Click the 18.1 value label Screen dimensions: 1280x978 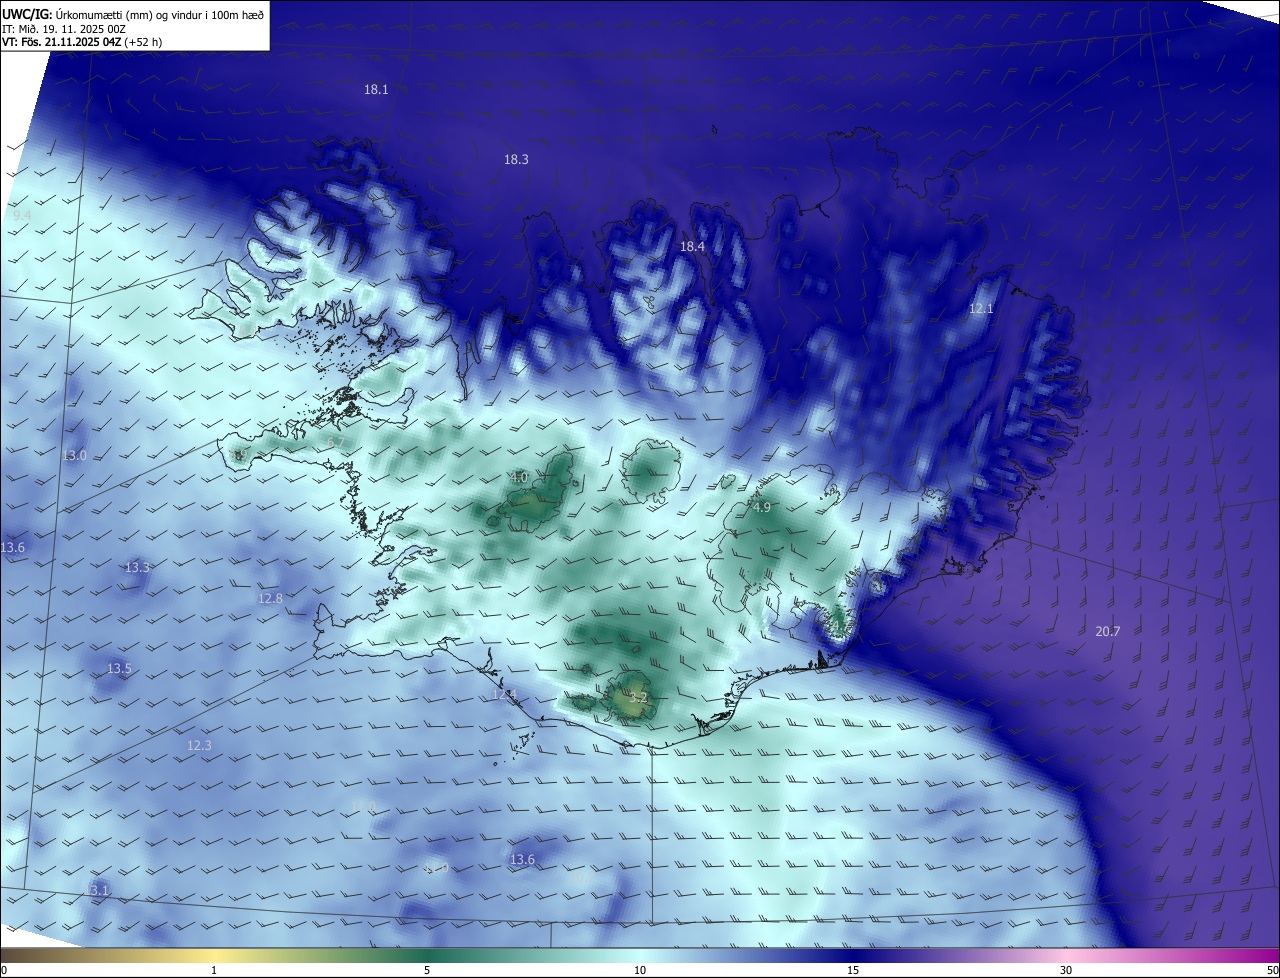click(x=376, y=90)
